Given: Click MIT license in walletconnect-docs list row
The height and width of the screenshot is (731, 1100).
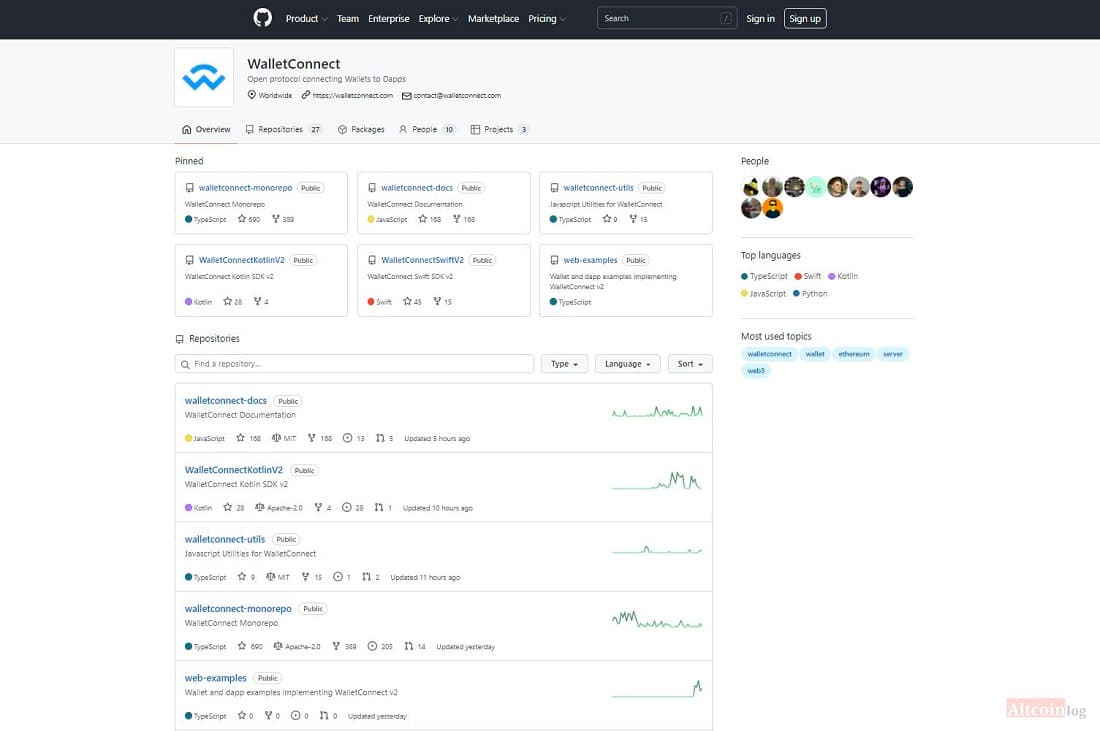Looking at the screenshot, I should (x=284, y=438).
